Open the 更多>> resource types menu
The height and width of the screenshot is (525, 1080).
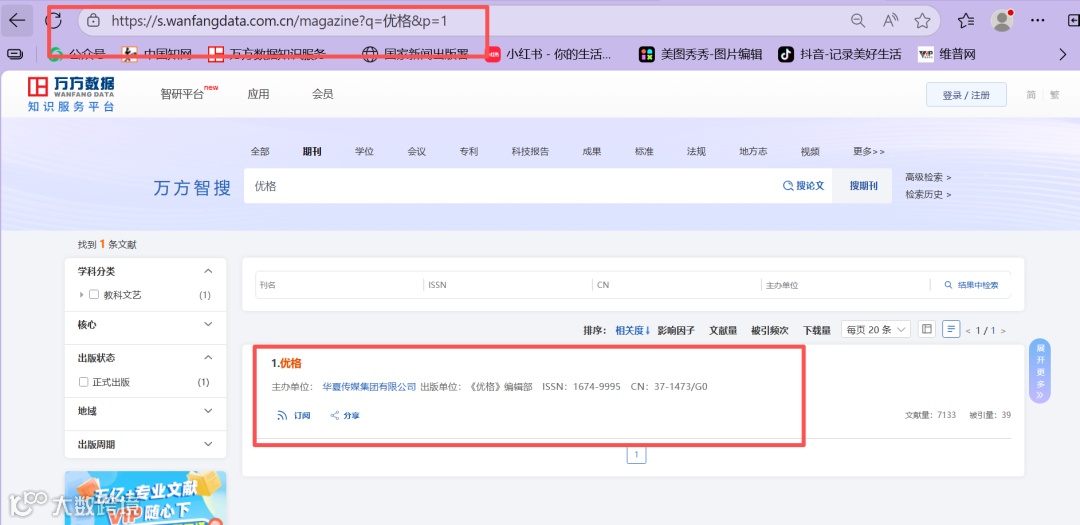pos(869,152)
